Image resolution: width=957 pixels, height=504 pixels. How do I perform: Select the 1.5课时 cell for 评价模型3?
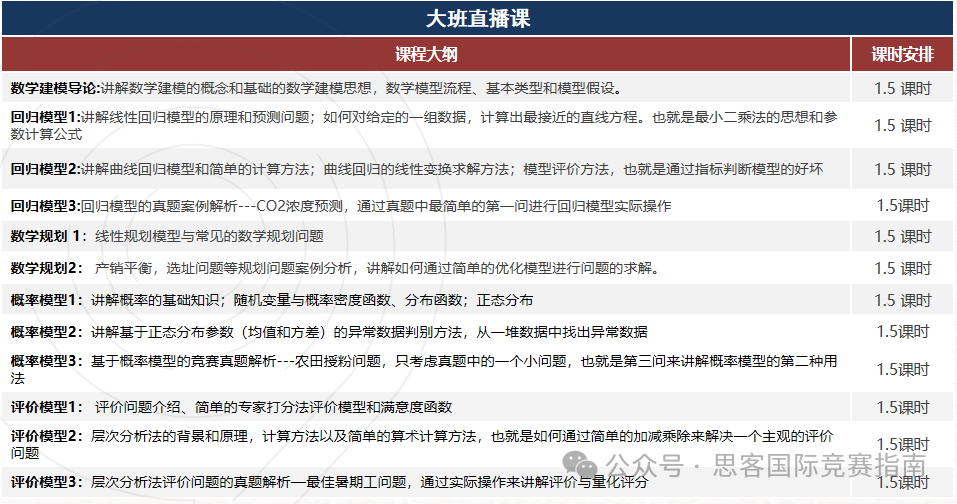click(x=902, y=482)
